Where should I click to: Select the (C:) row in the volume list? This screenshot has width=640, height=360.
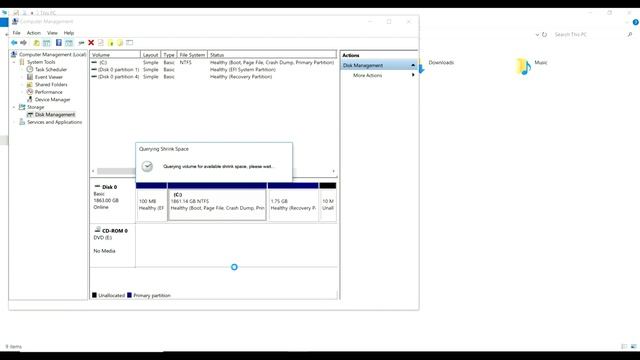pyautogui.click(x=213, y=62)
